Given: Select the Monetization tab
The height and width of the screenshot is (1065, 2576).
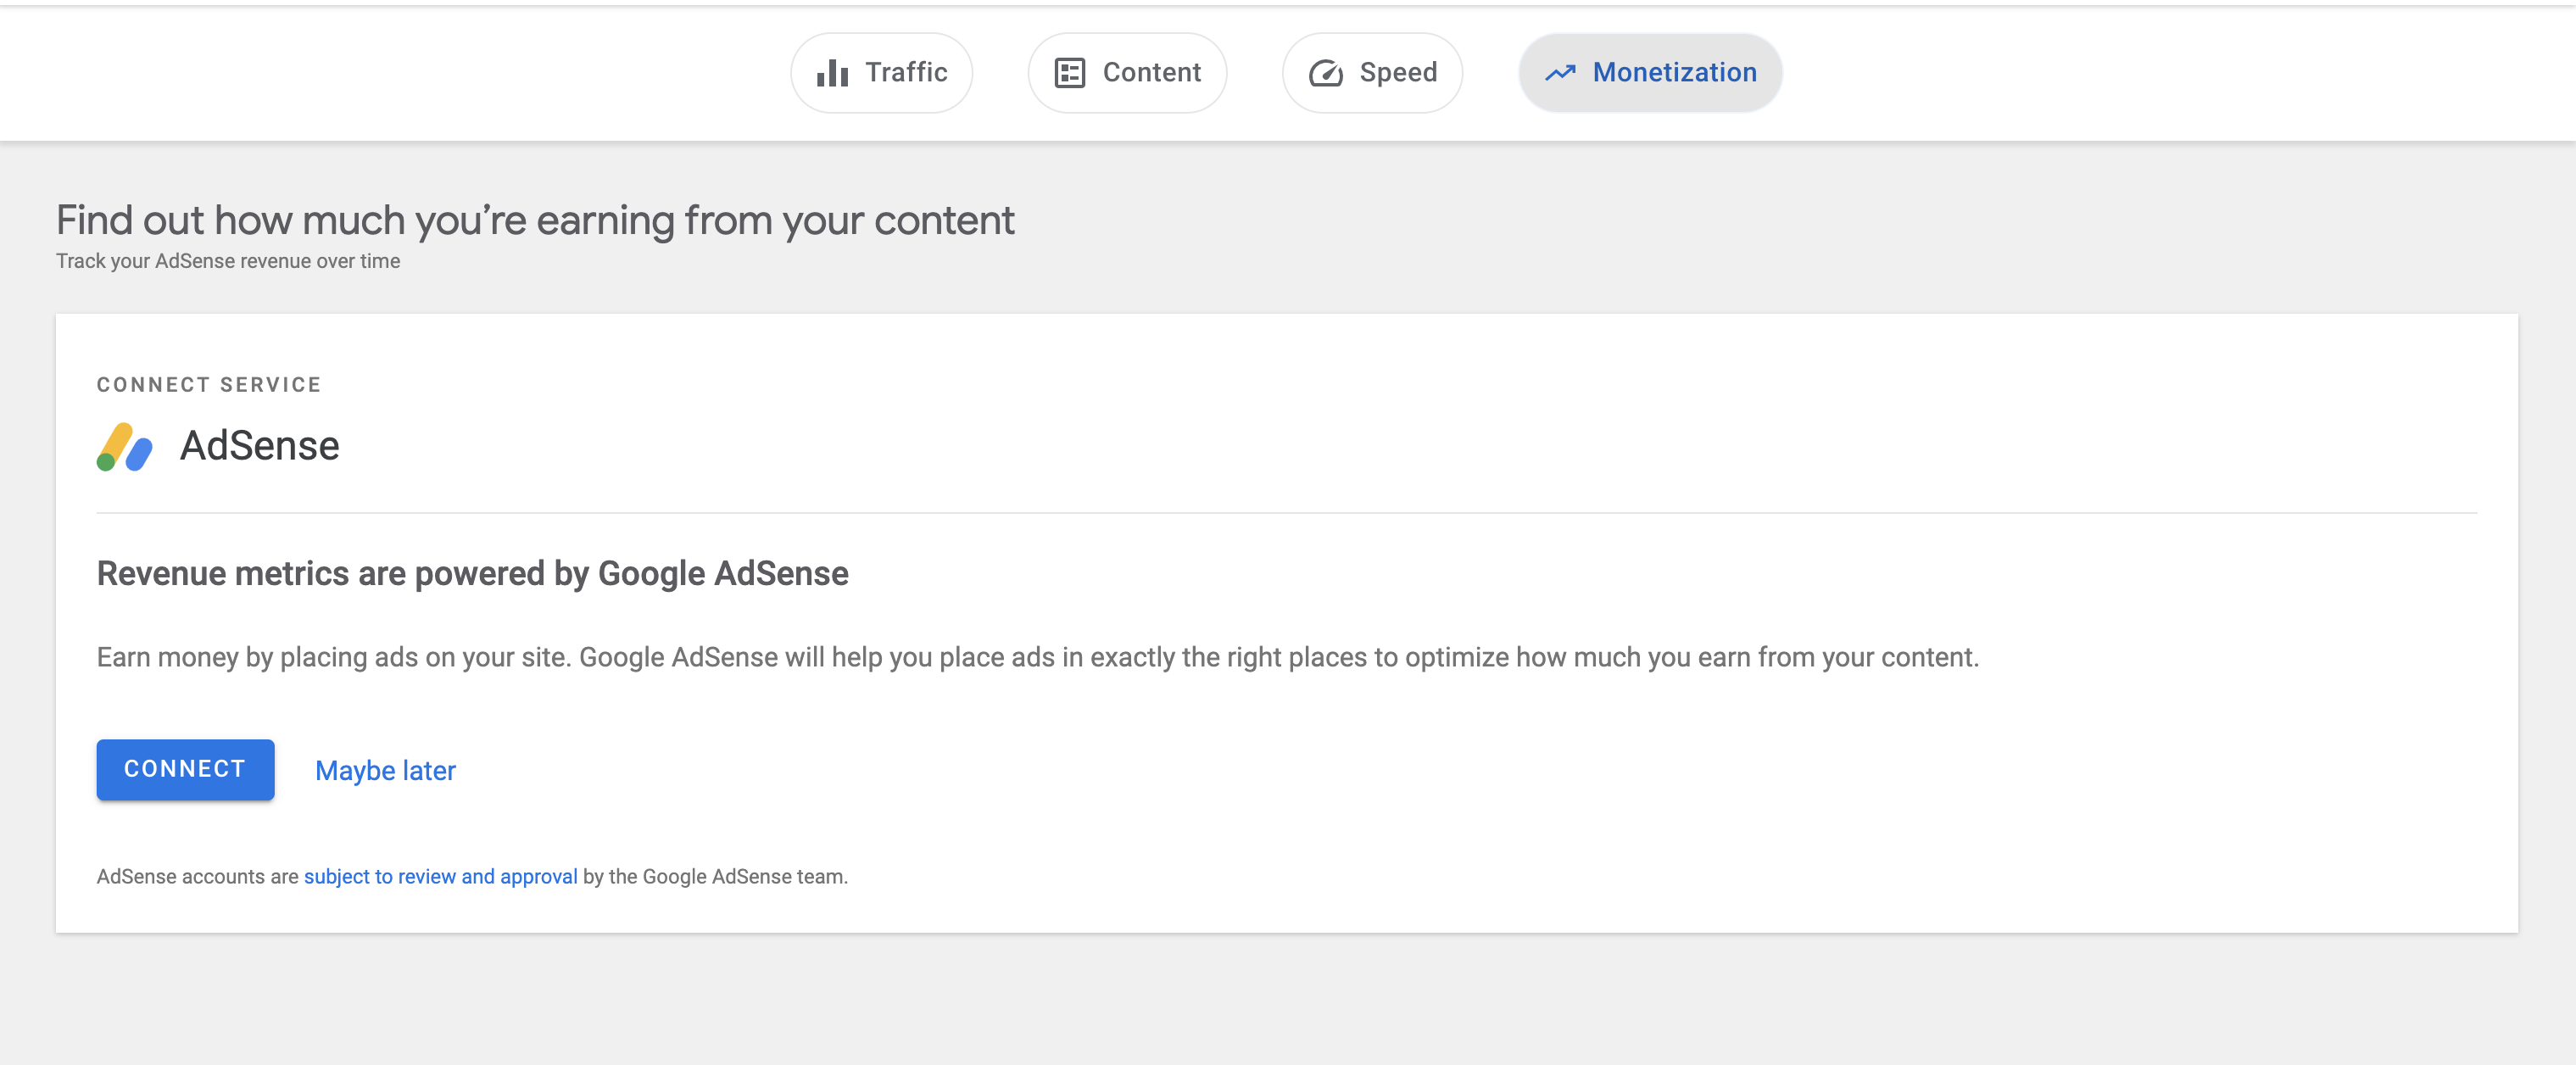Looking at the screenshot, I should click(x=1650, y=72).
